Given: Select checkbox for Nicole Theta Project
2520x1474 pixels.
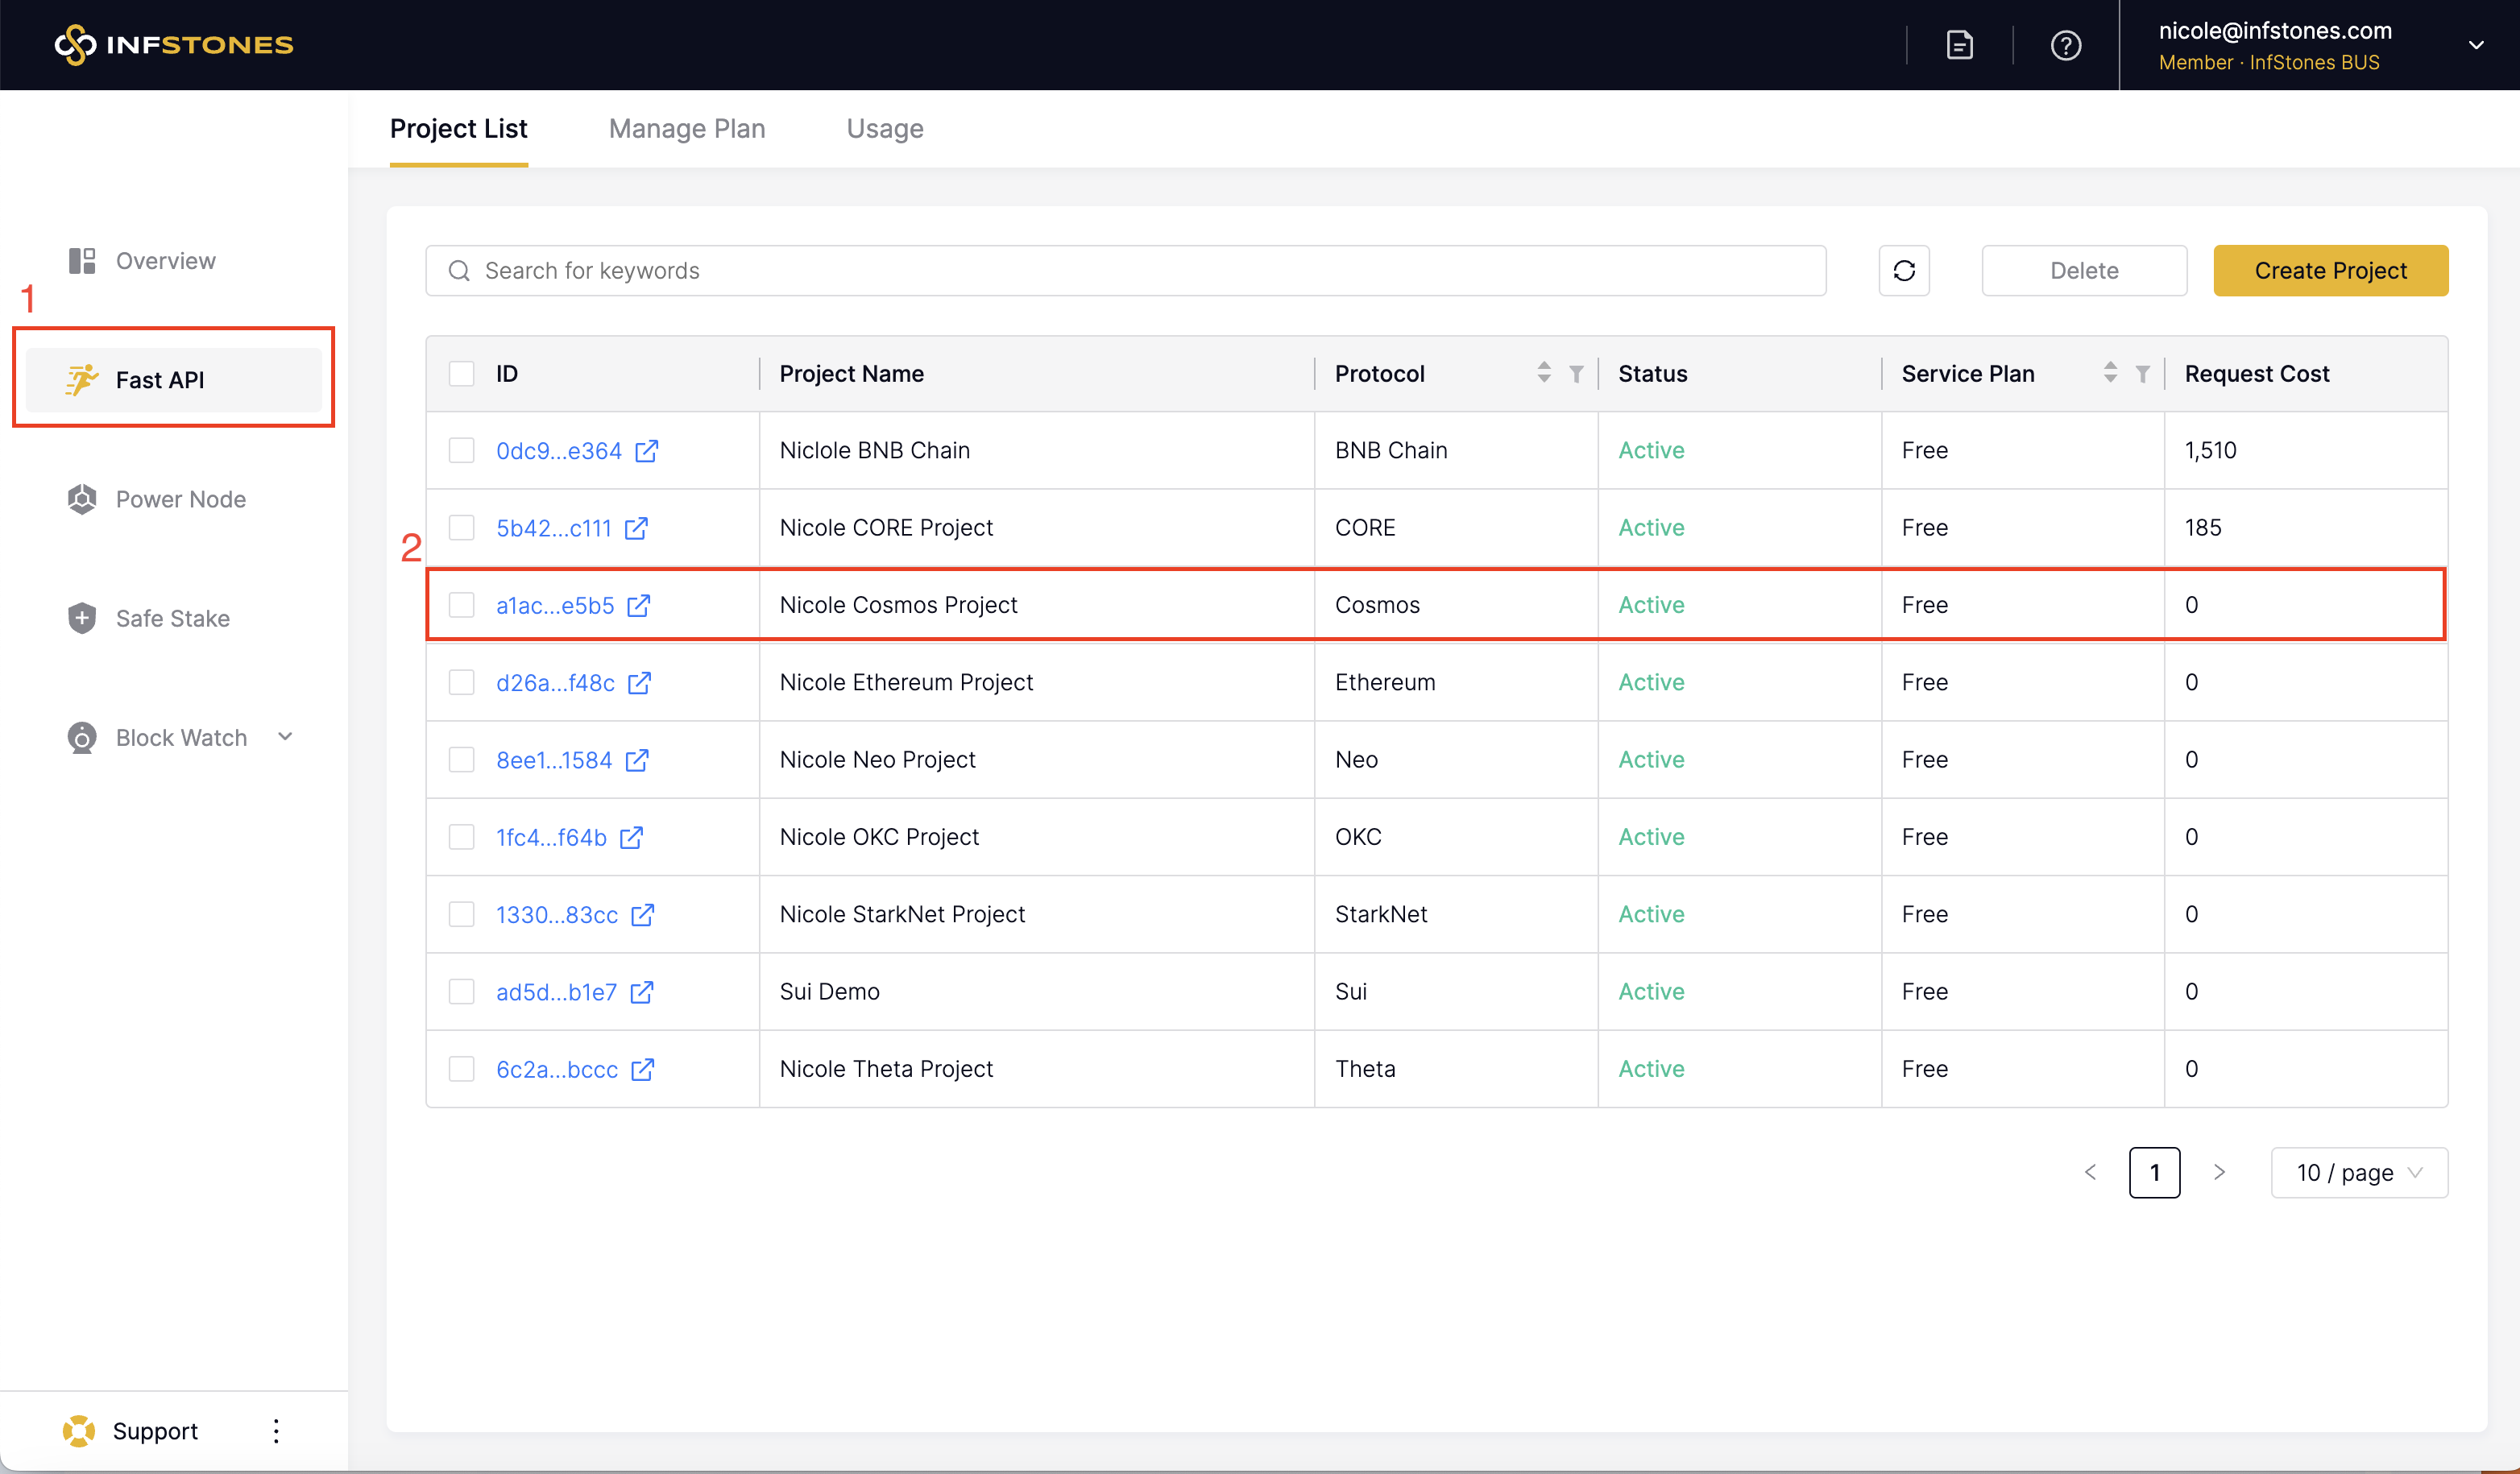Looking at the screenshot, I should tap(461, 1069).
